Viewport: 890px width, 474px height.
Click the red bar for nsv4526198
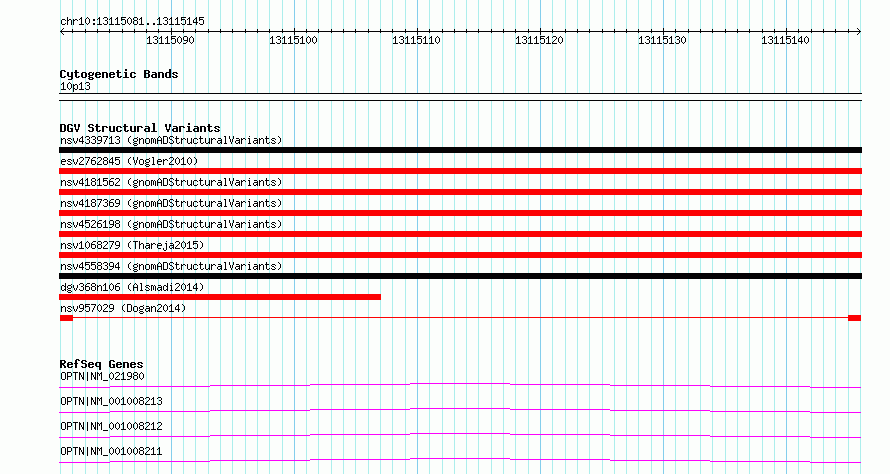460,234
